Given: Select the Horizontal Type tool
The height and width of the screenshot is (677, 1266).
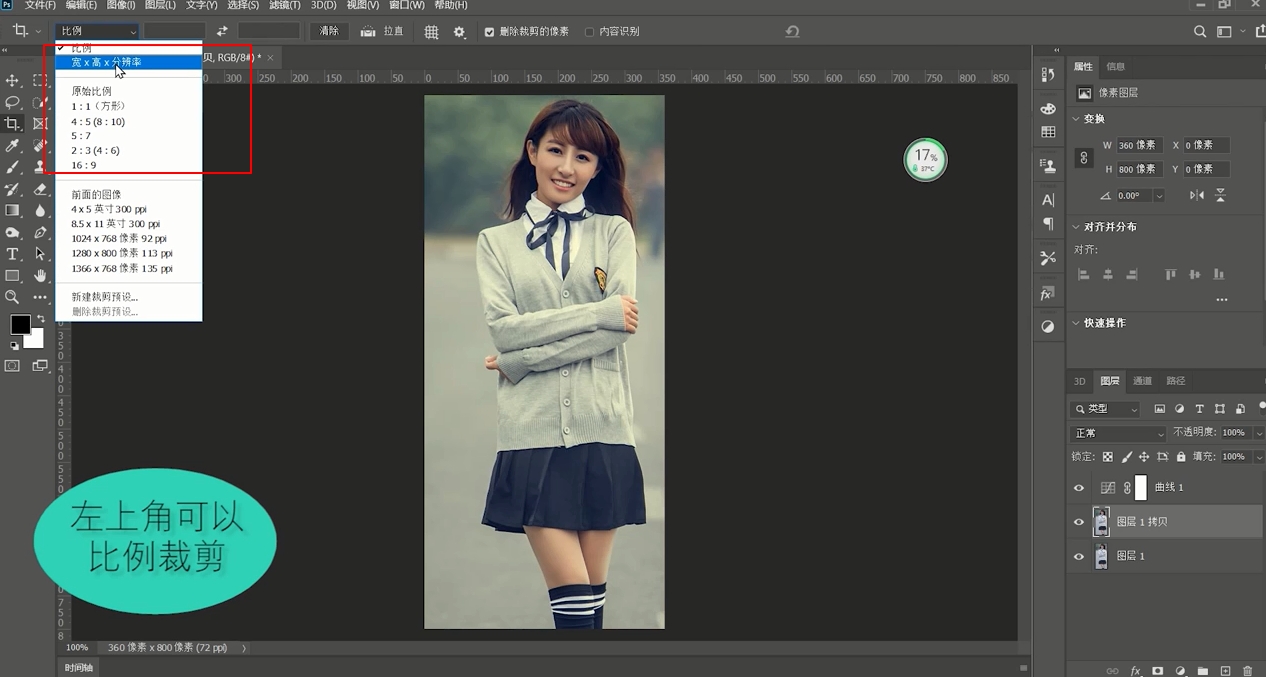Looking at the screenshot, I should coord(13,254).
